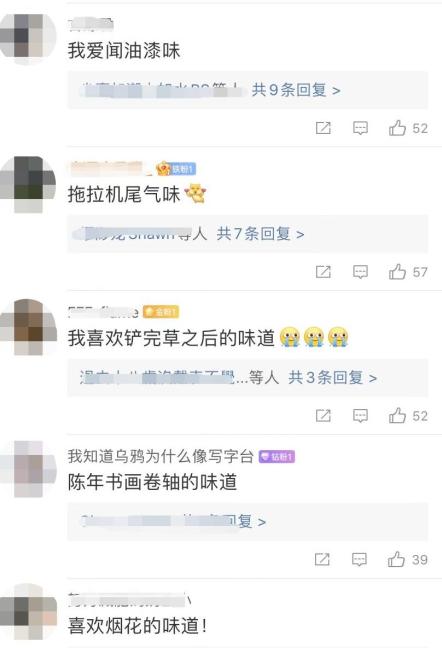
Task: Open avatar of the paint smell commenter
Action: (28, 36)
